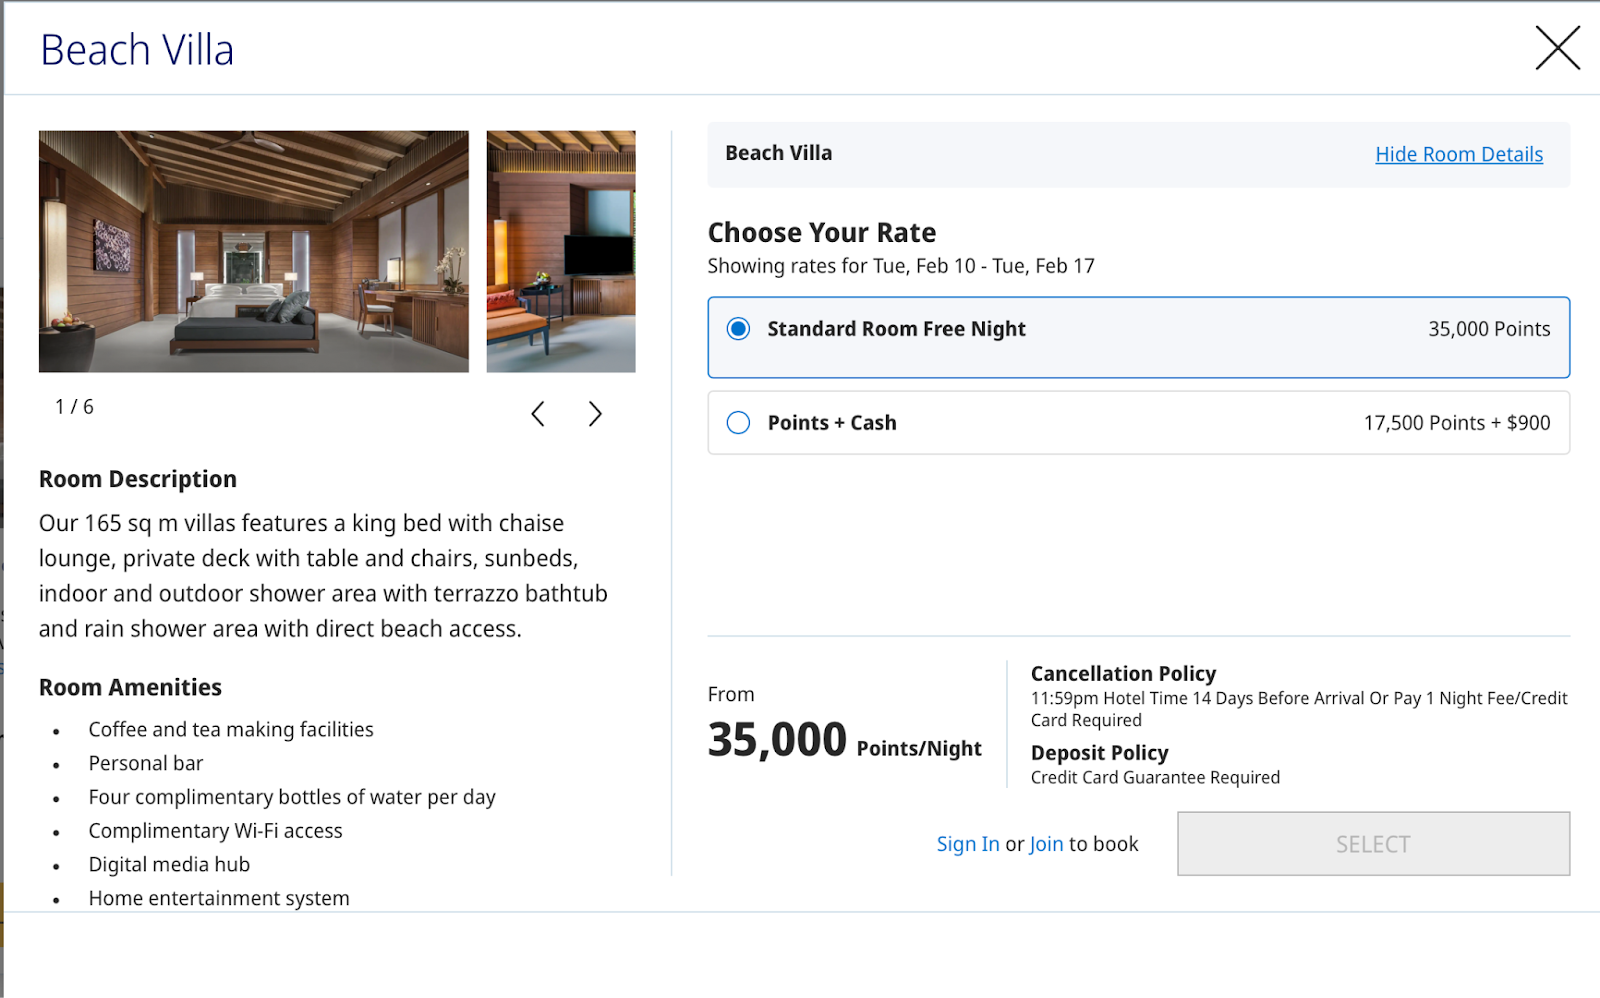Click the Beach Villa dialog title
Image resolution: width=1600 pixels, height=998 pixels.
pyautogui.click(x=137, y=50)
